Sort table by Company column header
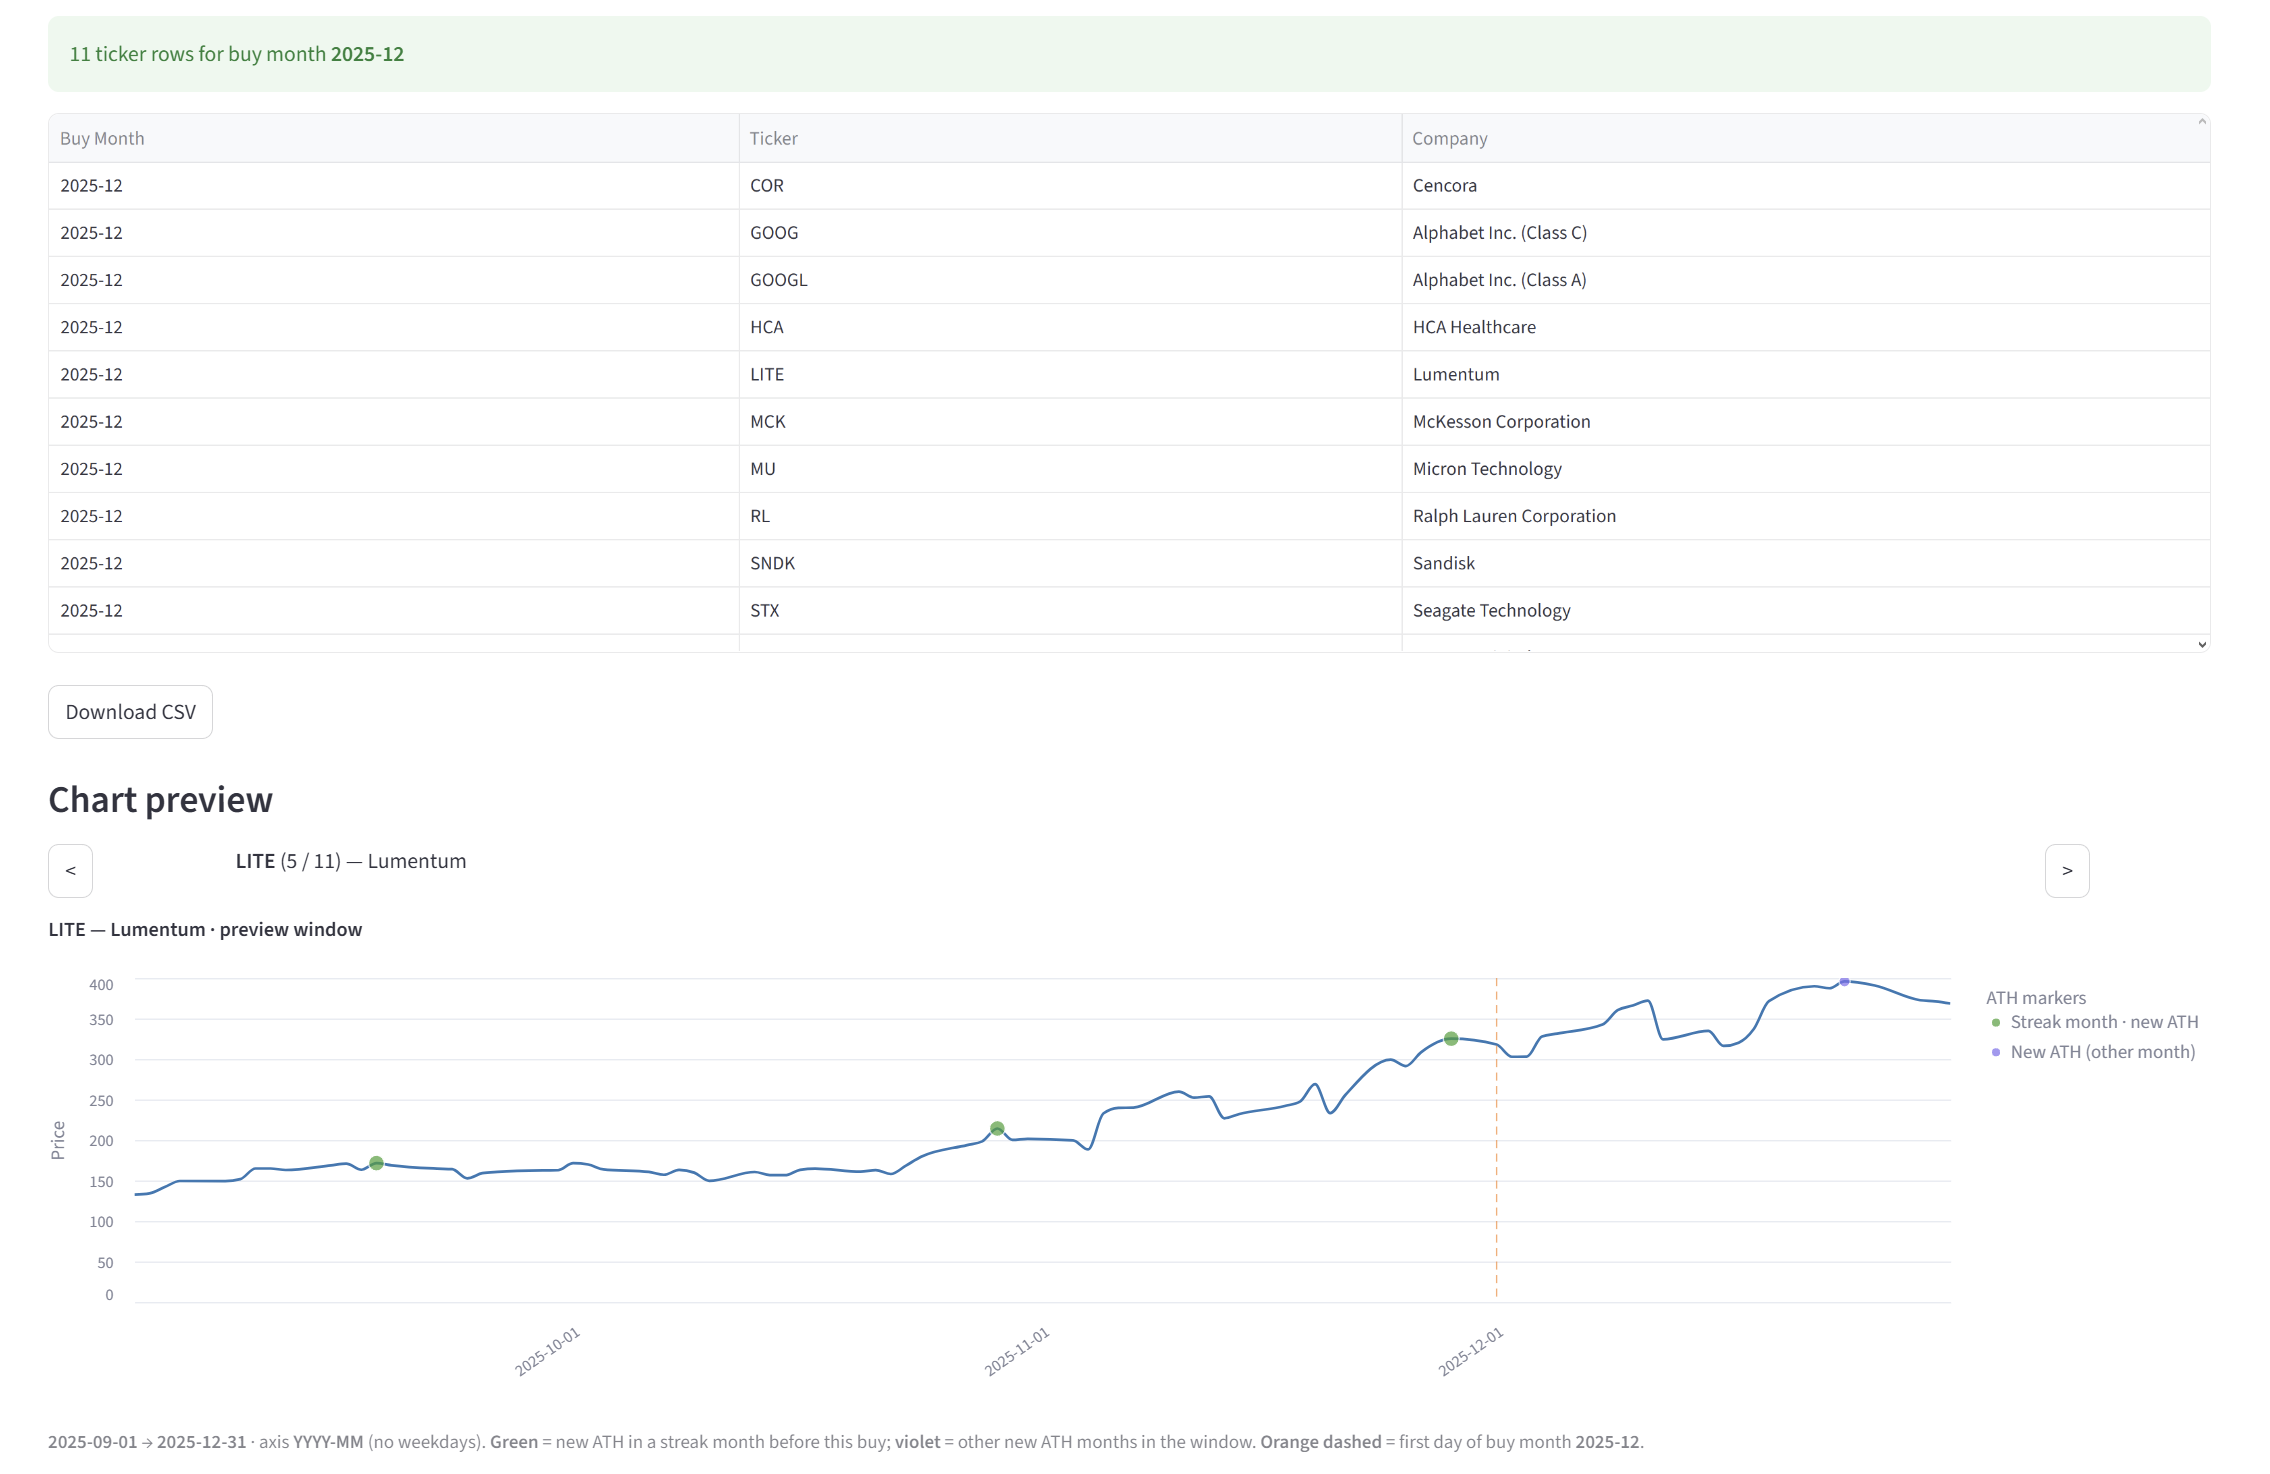The image size is (2270, 1474). tap(1449, 139)
